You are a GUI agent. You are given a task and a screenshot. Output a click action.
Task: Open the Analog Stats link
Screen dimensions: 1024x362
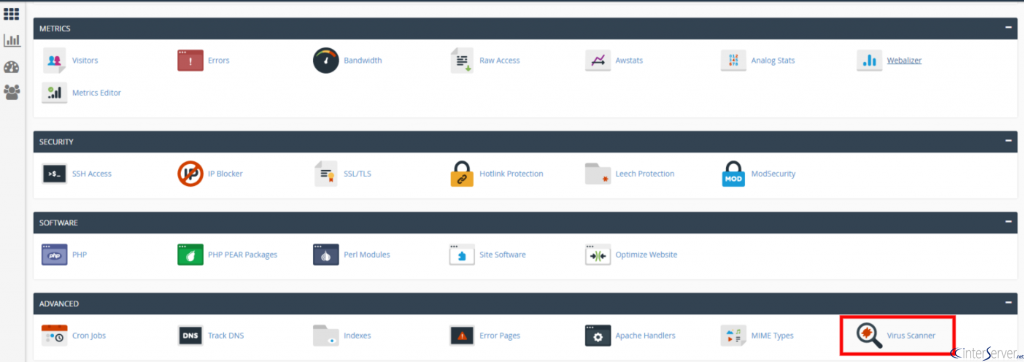pyautogui.click(x=773, y=60)
